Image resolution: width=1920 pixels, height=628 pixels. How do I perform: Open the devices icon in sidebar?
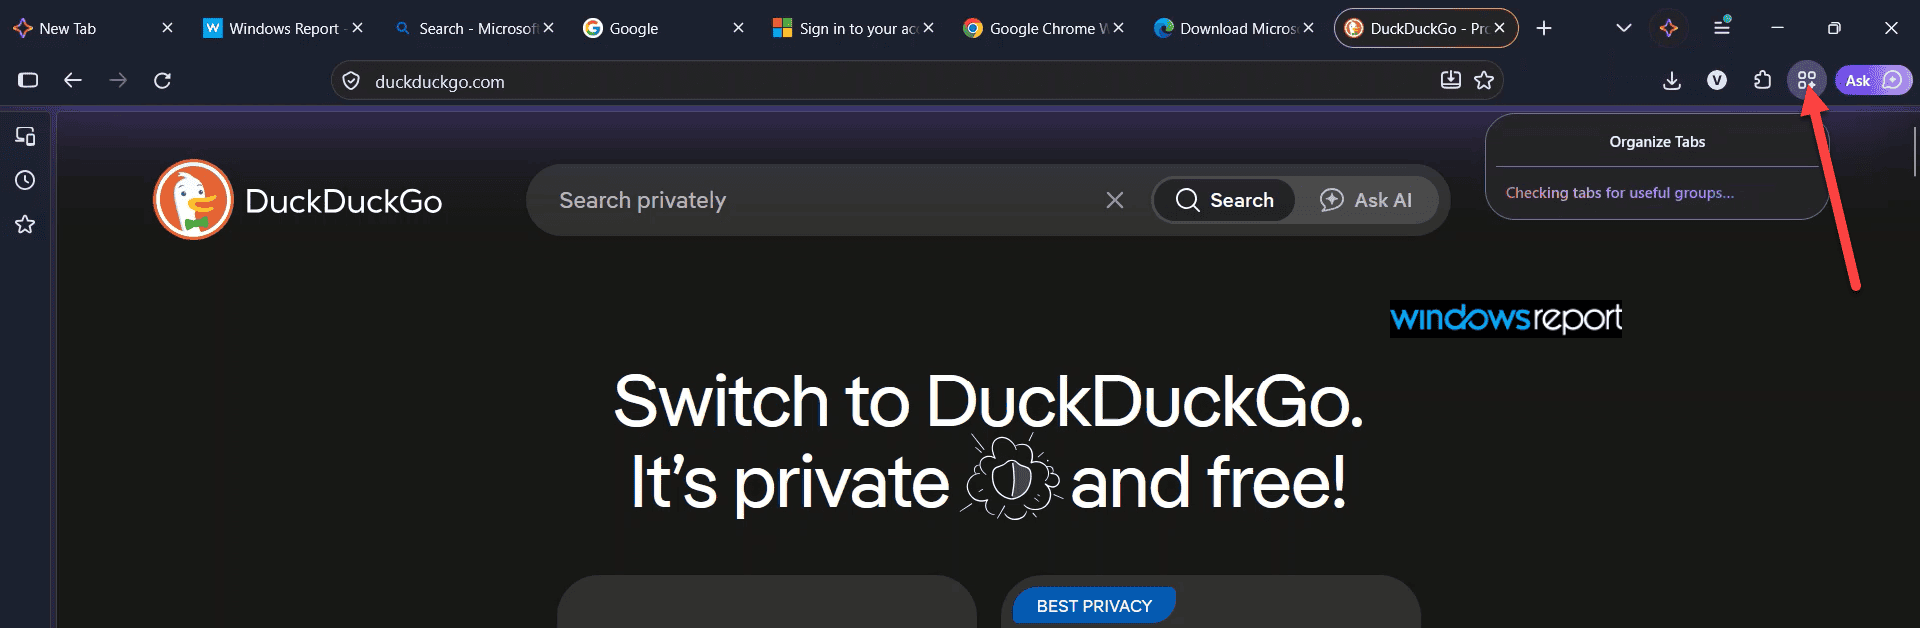[x=25, y=136]
